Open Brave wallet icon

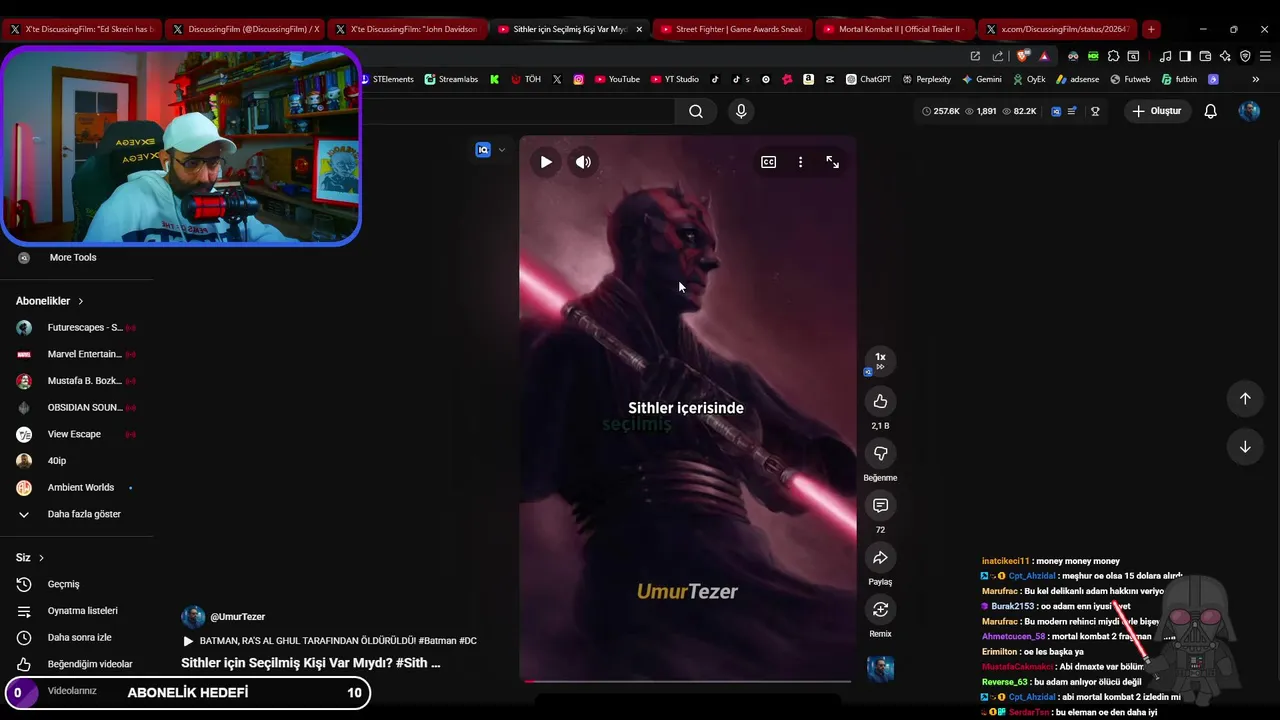click(x=1205, y=56)
